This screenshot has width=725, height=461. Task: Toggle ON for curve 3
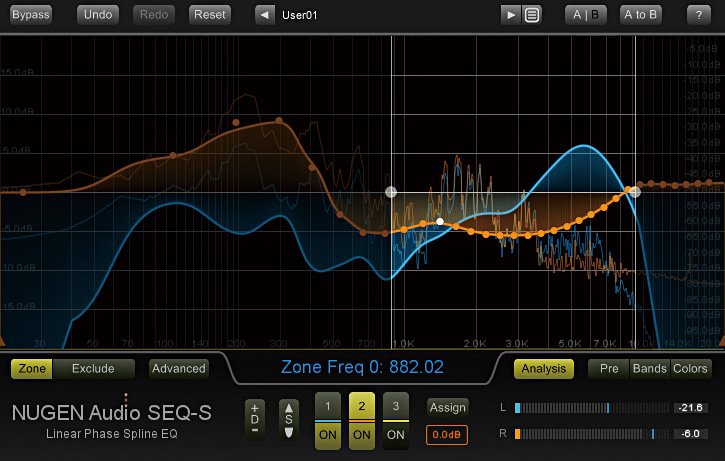(396, 435)
